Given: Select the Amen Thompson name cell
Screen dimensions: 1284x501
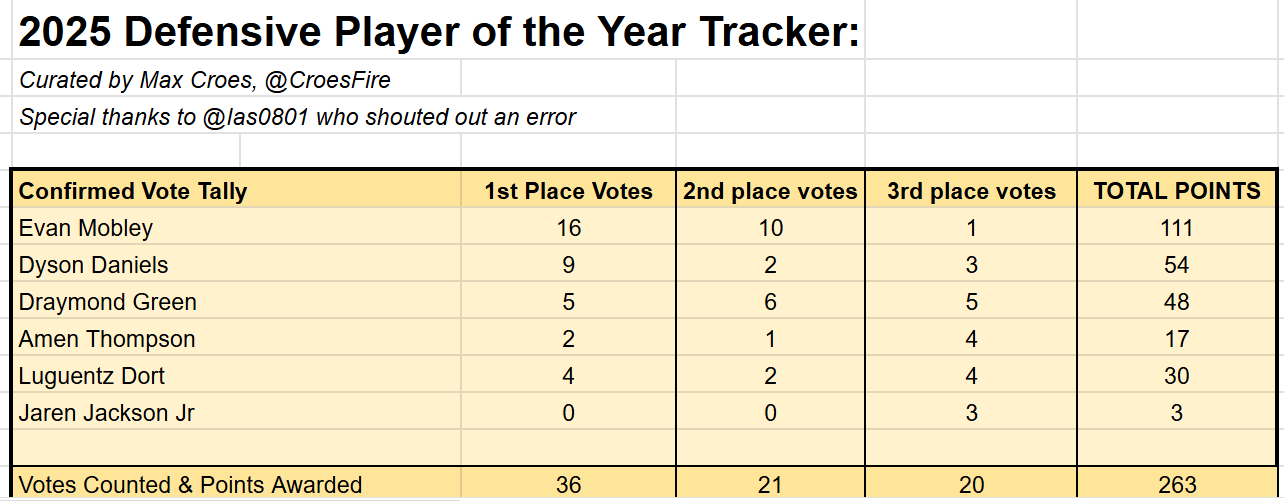Looking at the screenshot, I should [x=237, y=339].
